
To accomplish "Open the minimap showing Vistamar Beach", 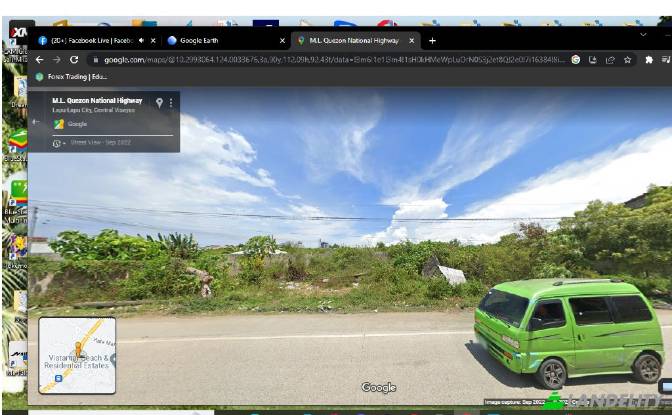I will (x=77, y=355).
